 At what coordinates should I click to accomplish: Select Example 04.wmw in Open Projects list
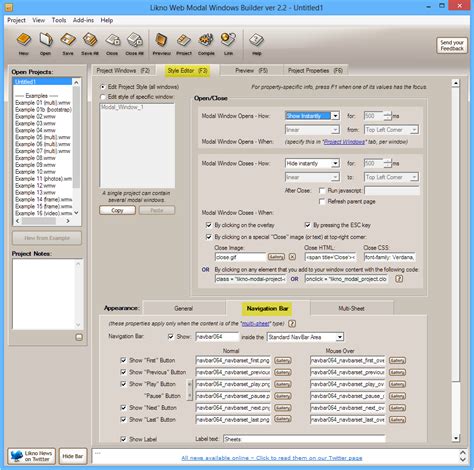(x=35, y=130)
